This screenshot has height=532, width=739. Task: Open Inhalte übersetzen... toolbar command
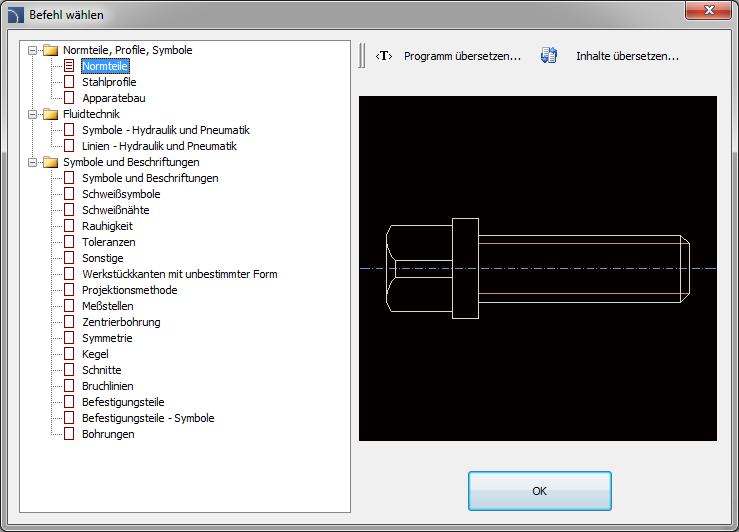(627, 57)
